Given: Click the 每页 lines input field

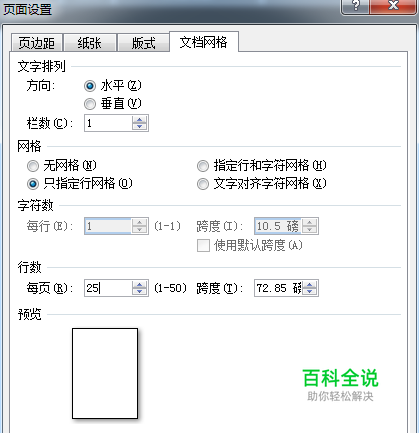Looking at the screenshot, I should pyautogui.click(x=108, y=288).
